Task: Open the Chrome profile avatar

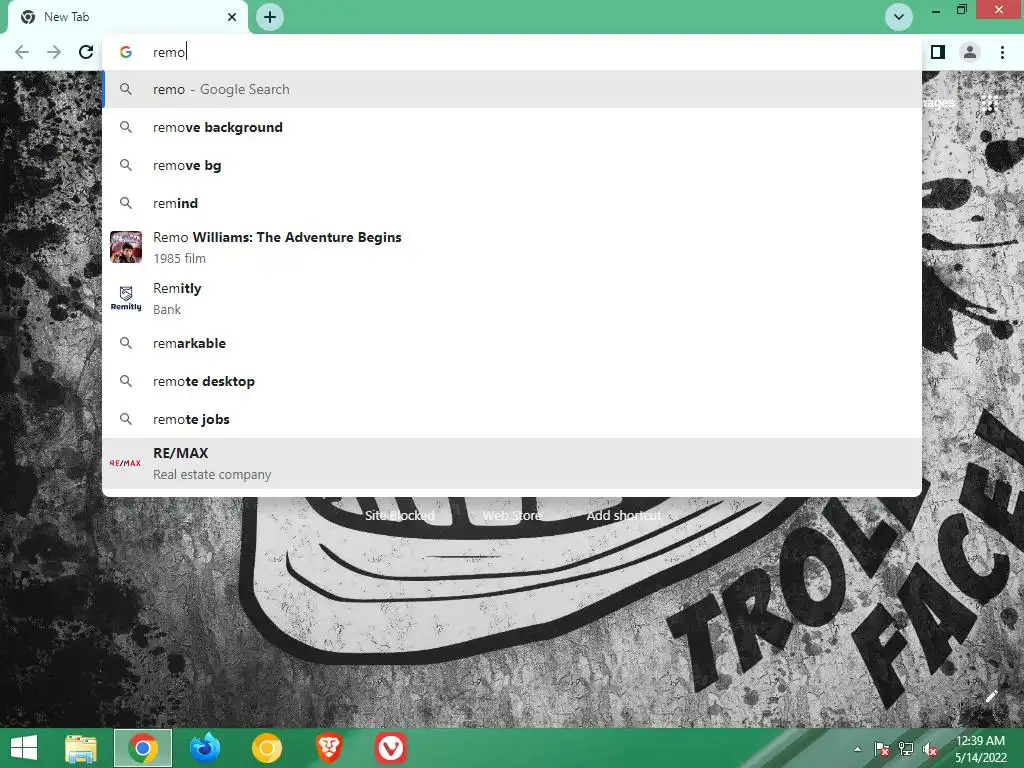Action: pyautogui.click(x=970, y=52)
